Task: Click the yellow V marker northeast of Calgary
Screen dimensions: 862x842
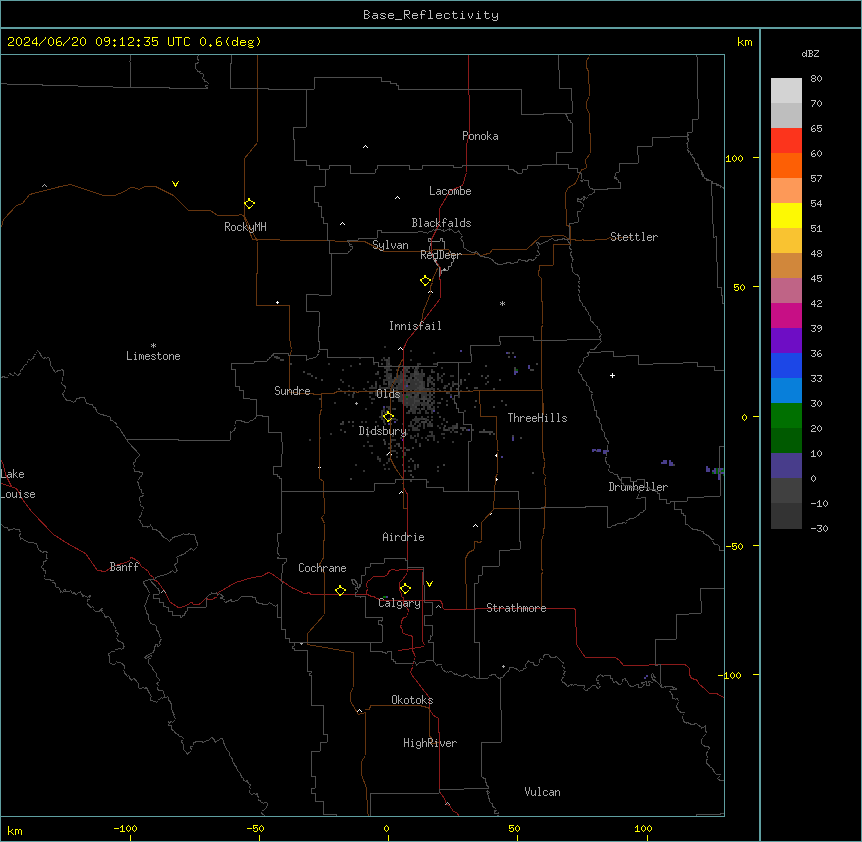Action: pyautogui.click(x=429, y=584)
